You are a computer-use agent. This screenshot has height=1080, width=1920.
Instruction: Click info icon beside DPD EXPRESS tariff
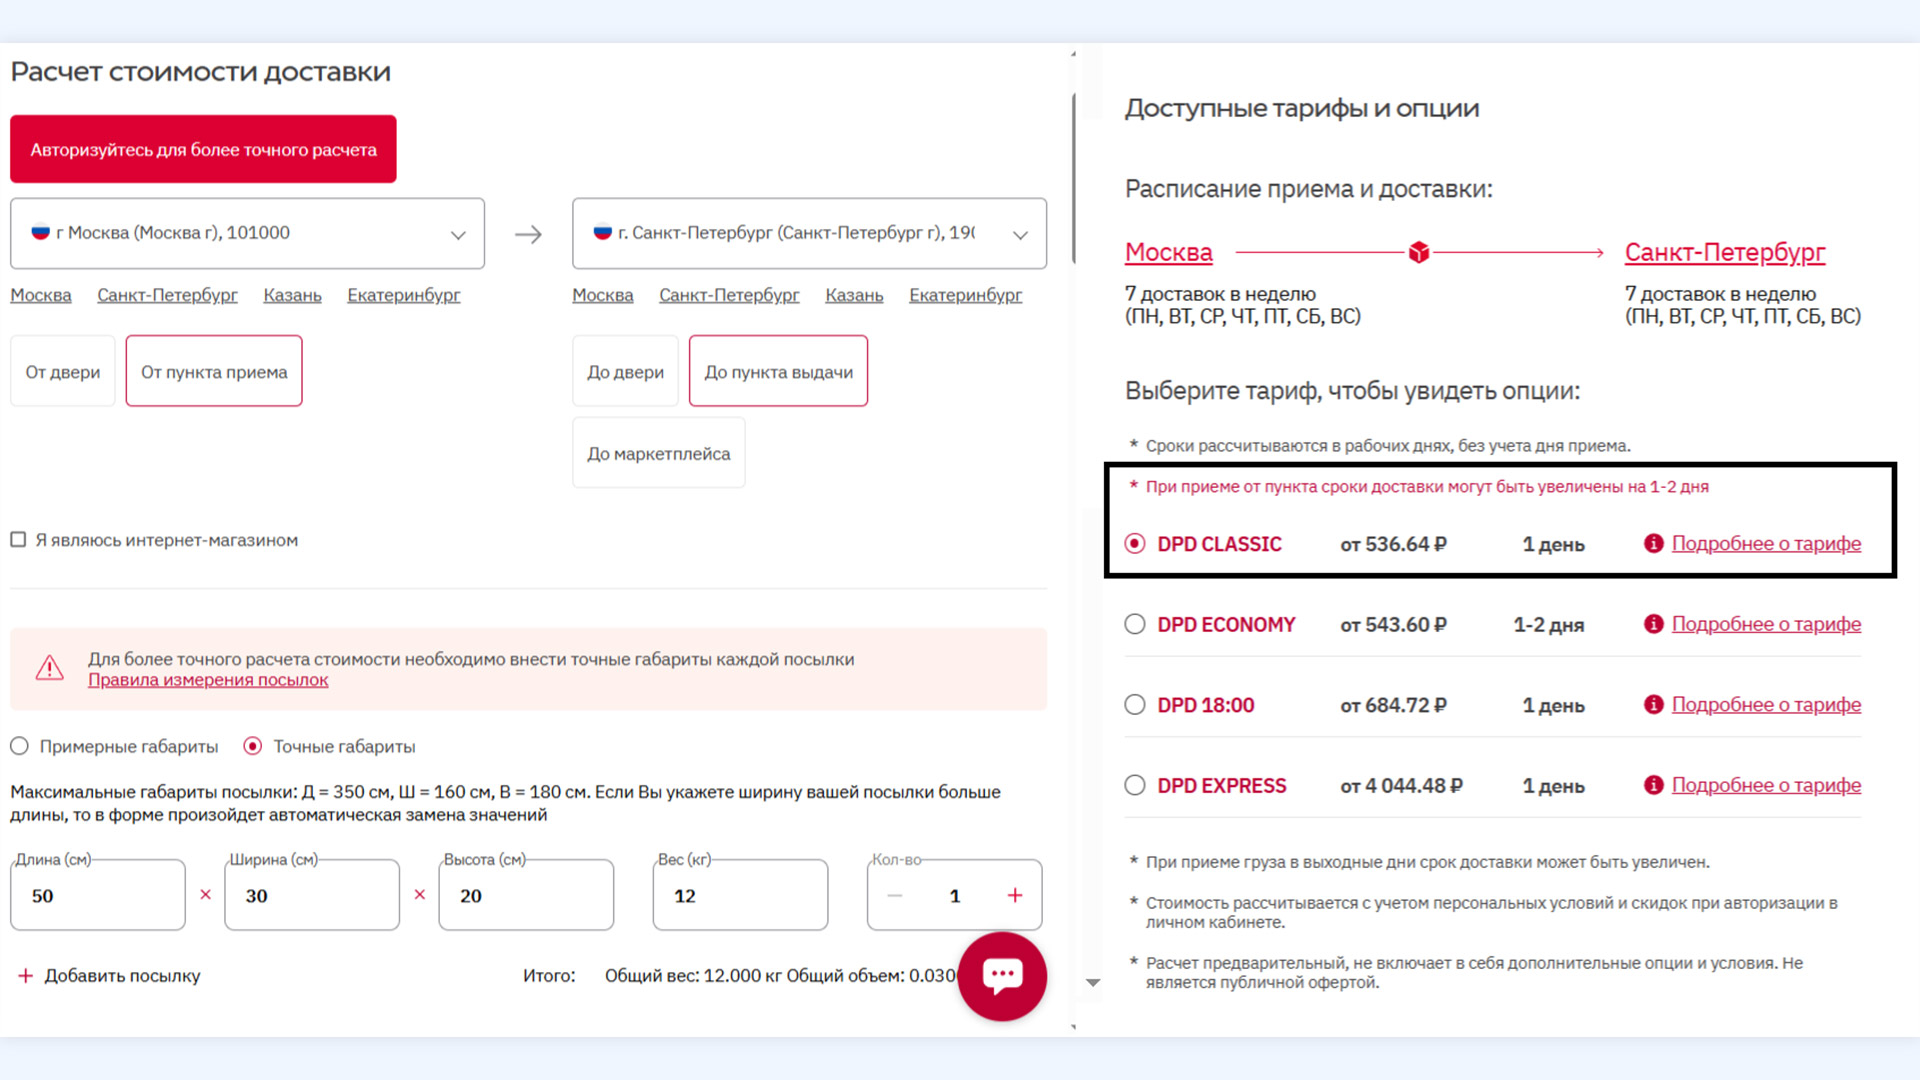[1654, 786]
